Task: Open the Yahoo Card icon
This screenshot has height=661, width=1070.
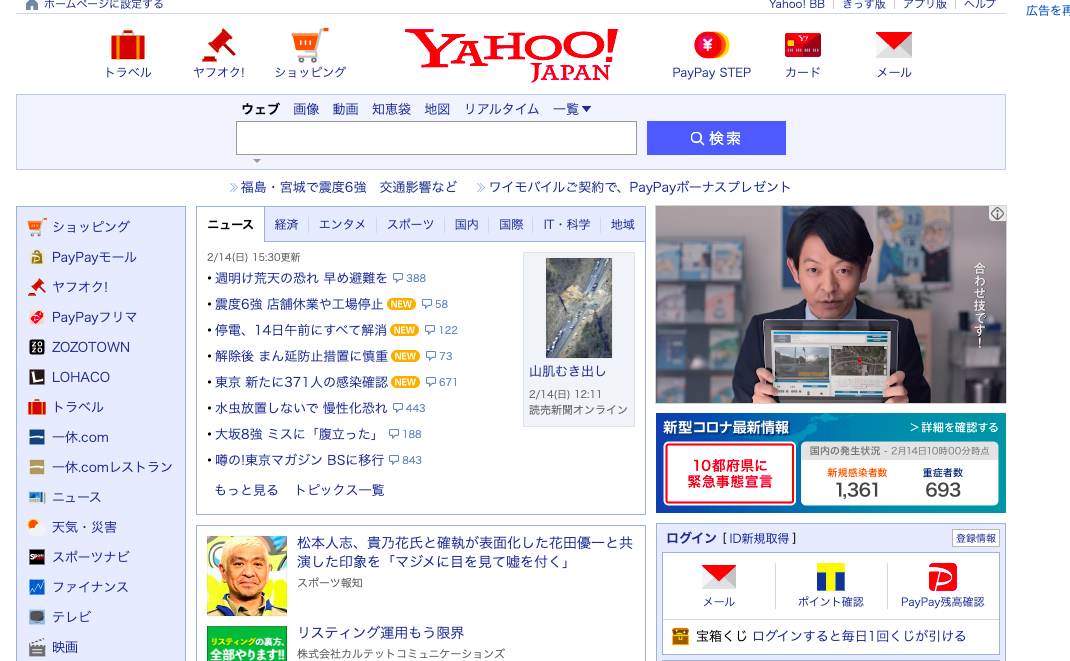Action: tap(802, 45)
